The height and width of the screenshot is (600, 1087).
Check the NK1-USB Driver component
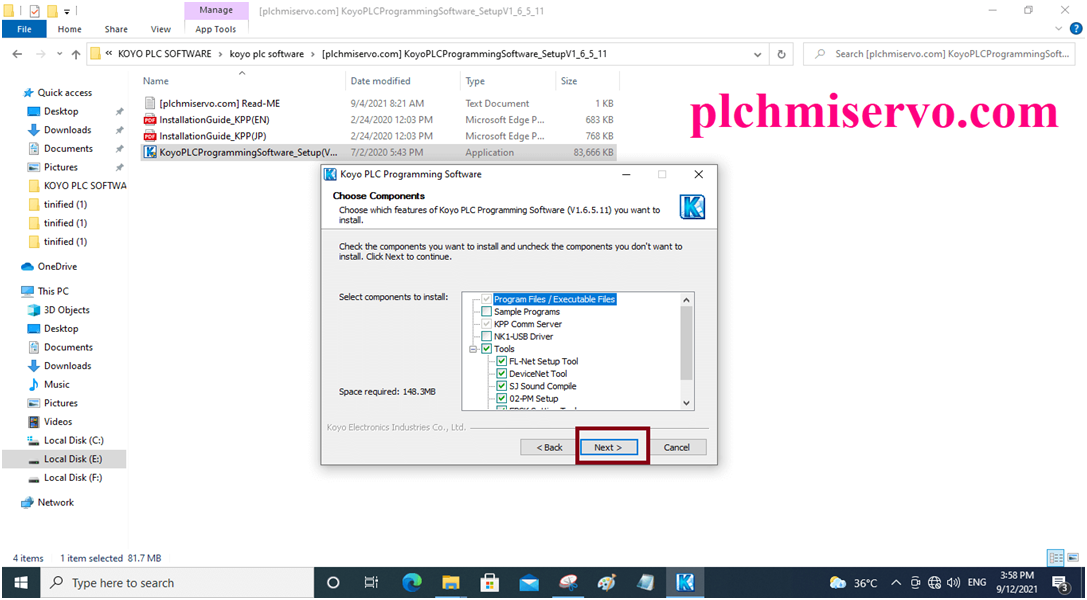(x=486, y=336)
